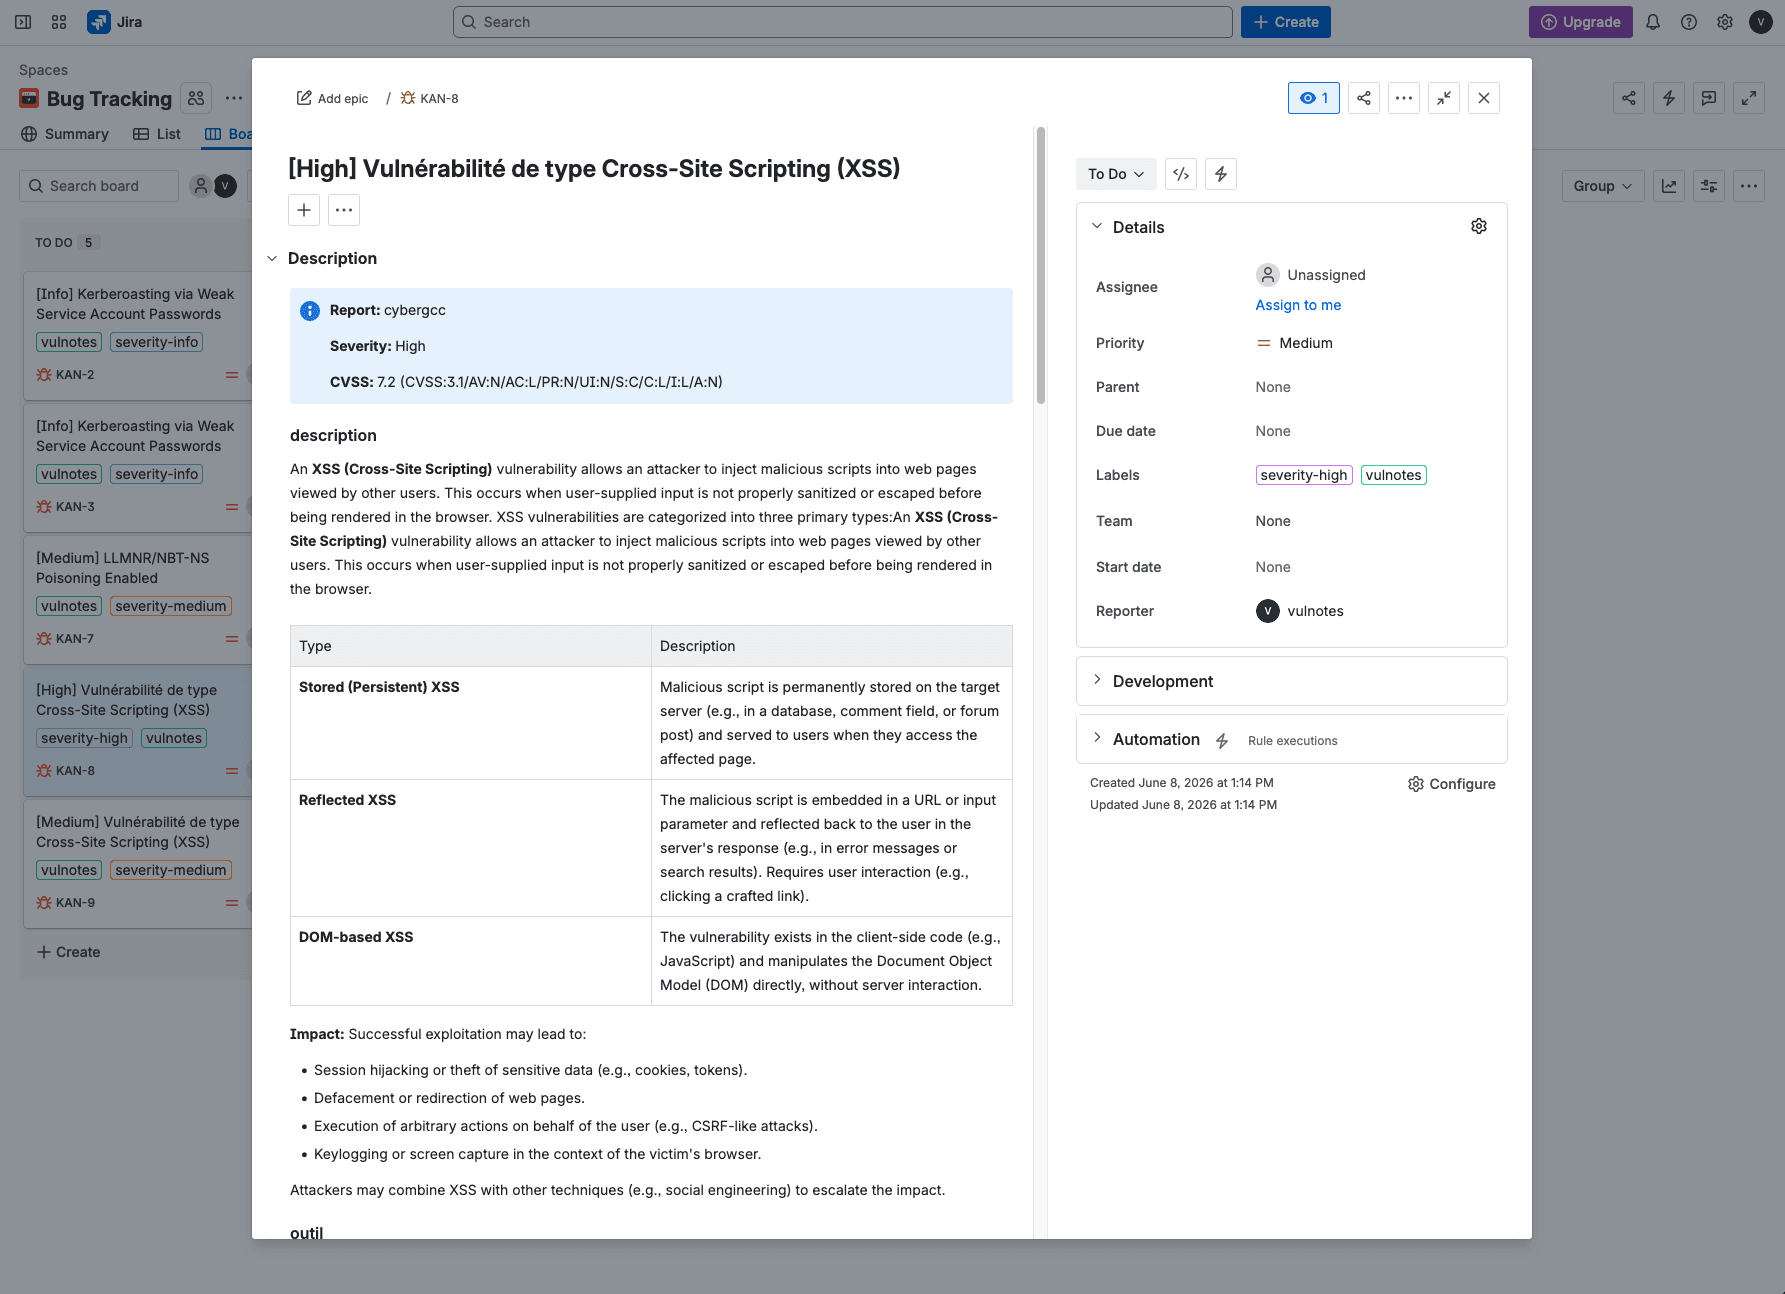Click Create at bottom of To Do column
This screenshot has height=1294, width=1785.
coord(69,952)
